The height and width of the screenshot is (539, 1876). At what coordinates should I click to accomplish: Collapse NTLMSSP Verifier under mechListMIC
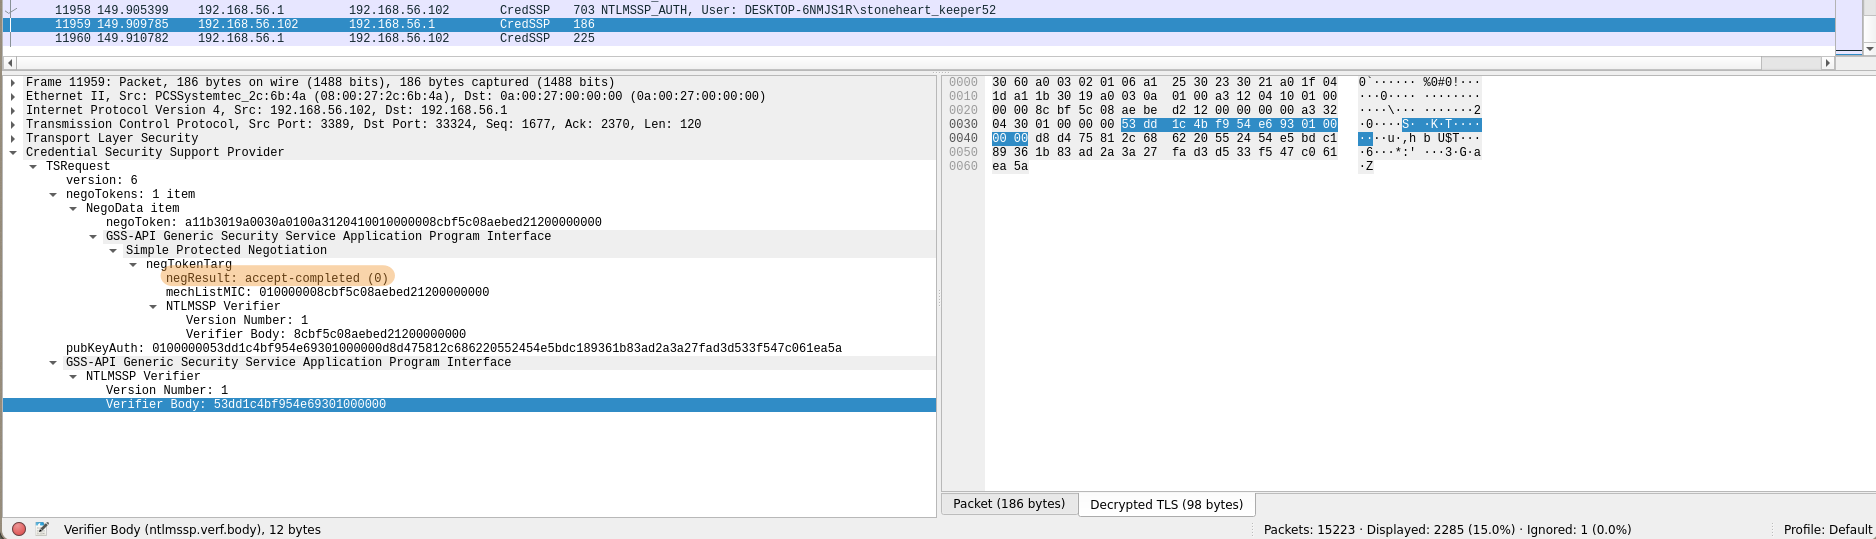point(153,307)
